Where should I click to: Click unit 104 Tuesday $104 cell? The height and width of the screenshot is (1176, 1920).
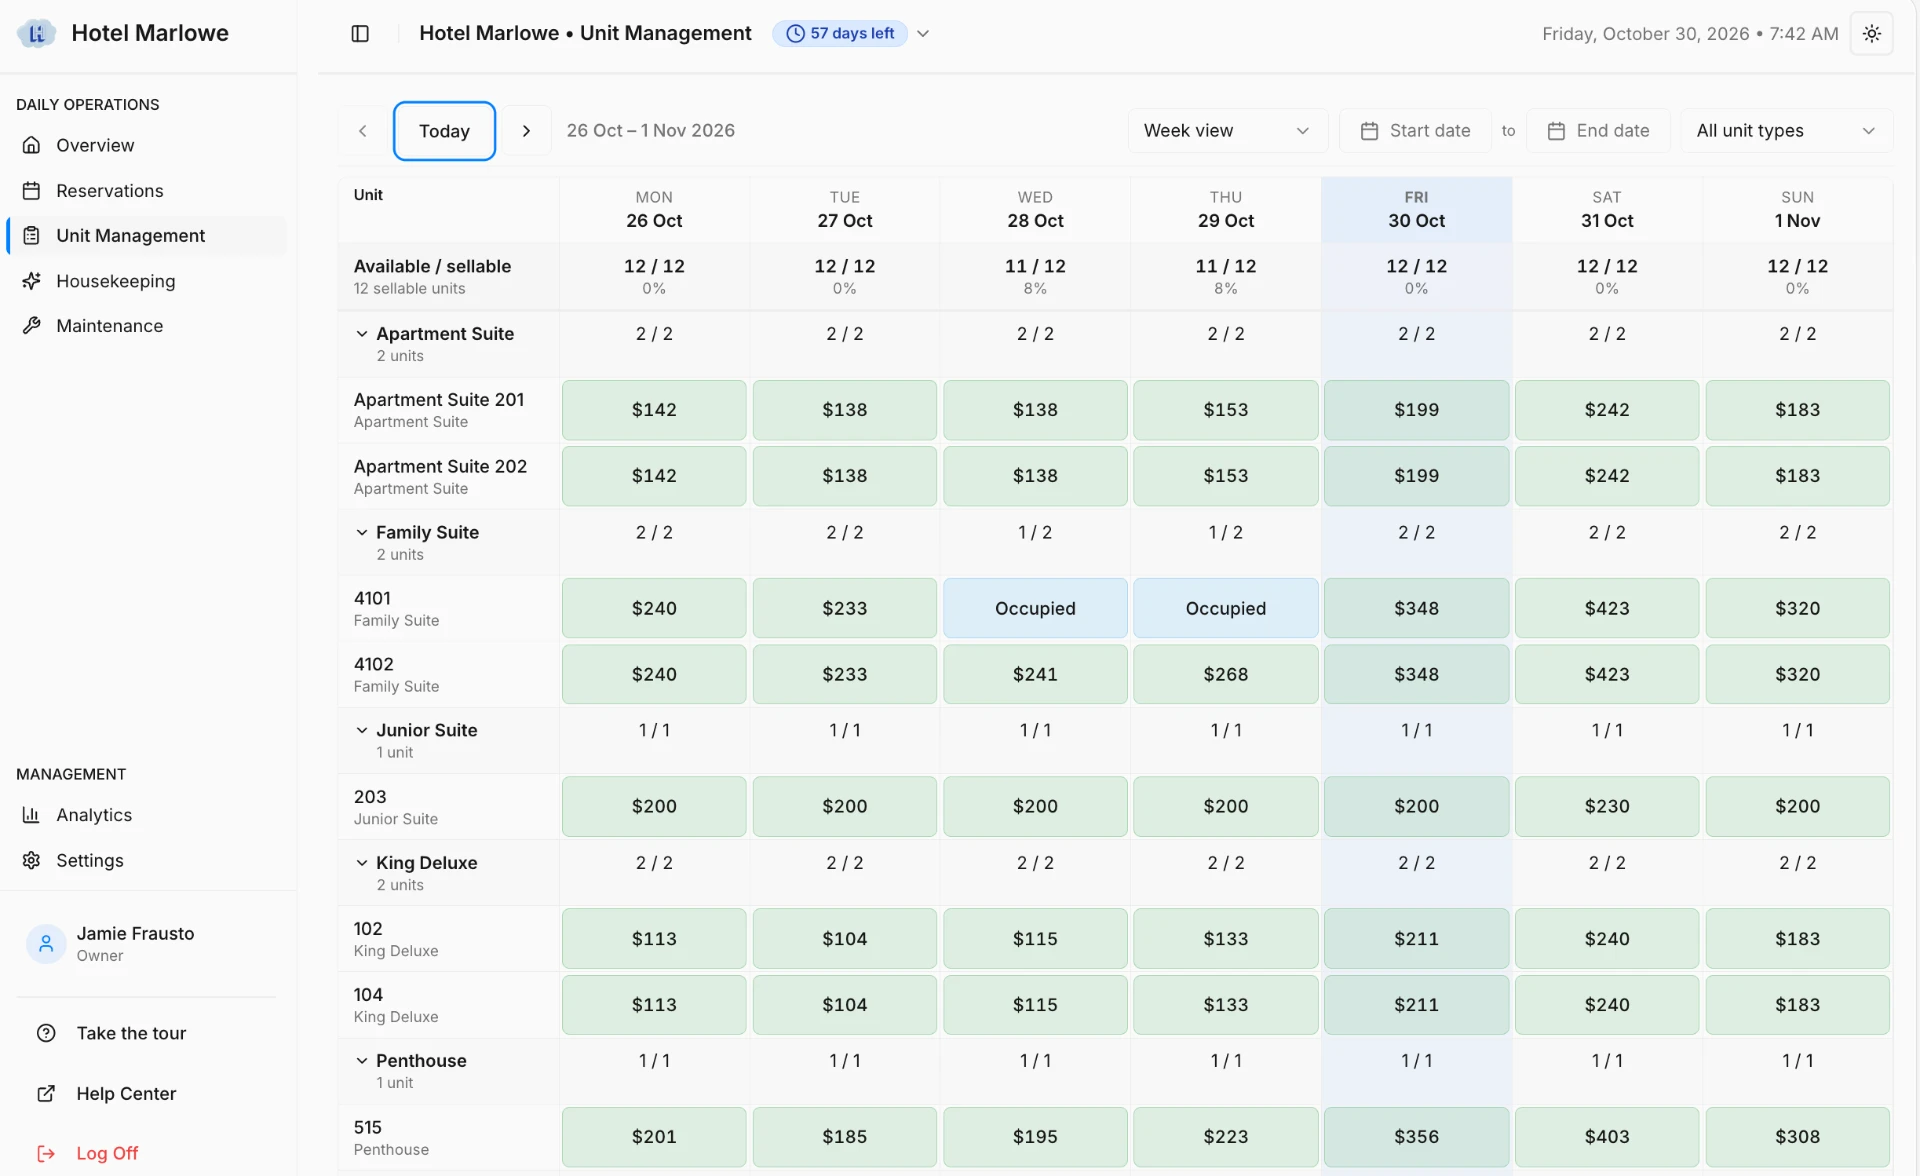click(845, 1004)
